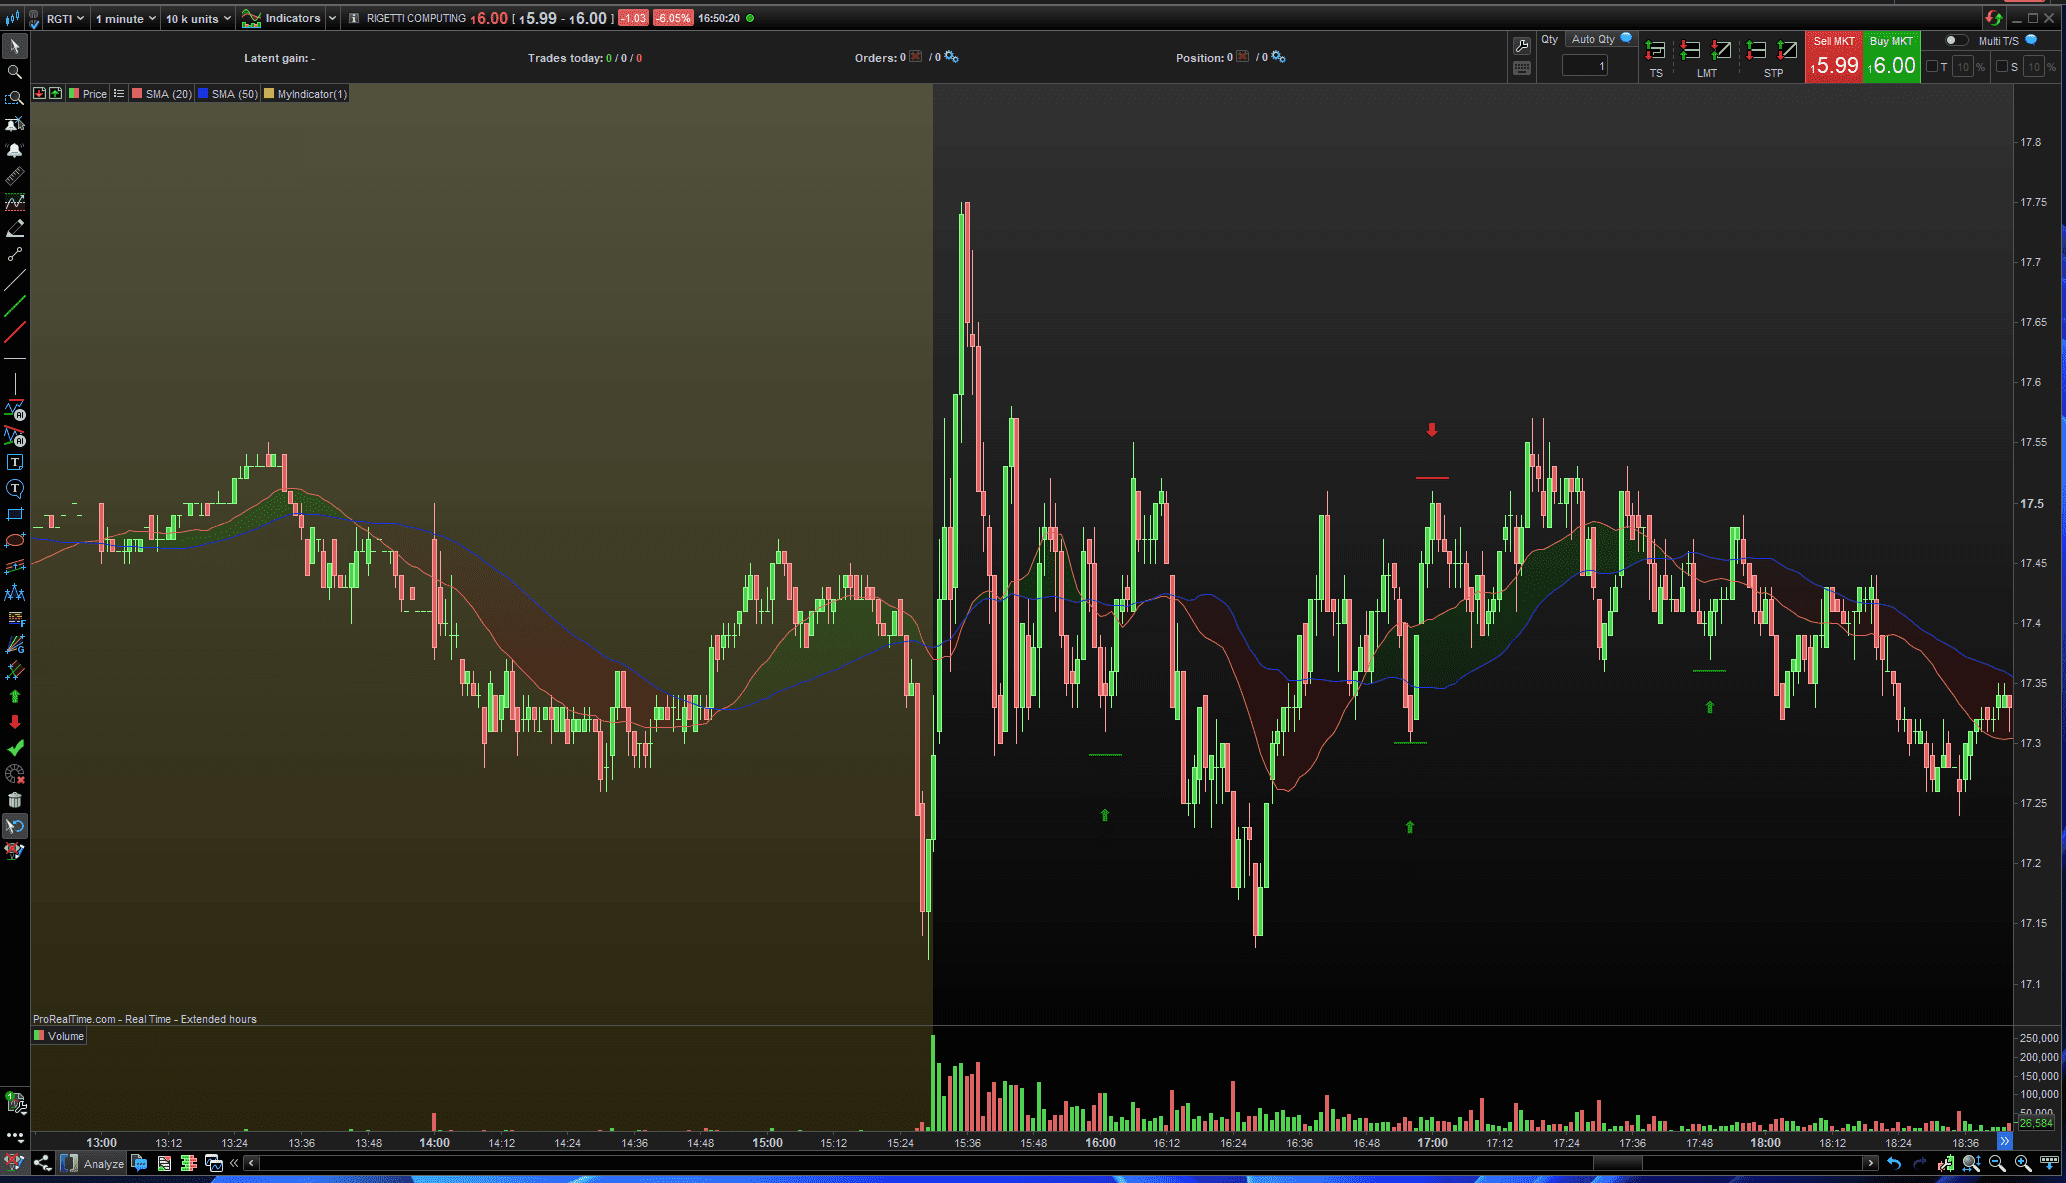Select the rectangle drawing tool
The image size is (2066, 1183).
(14, 514)
